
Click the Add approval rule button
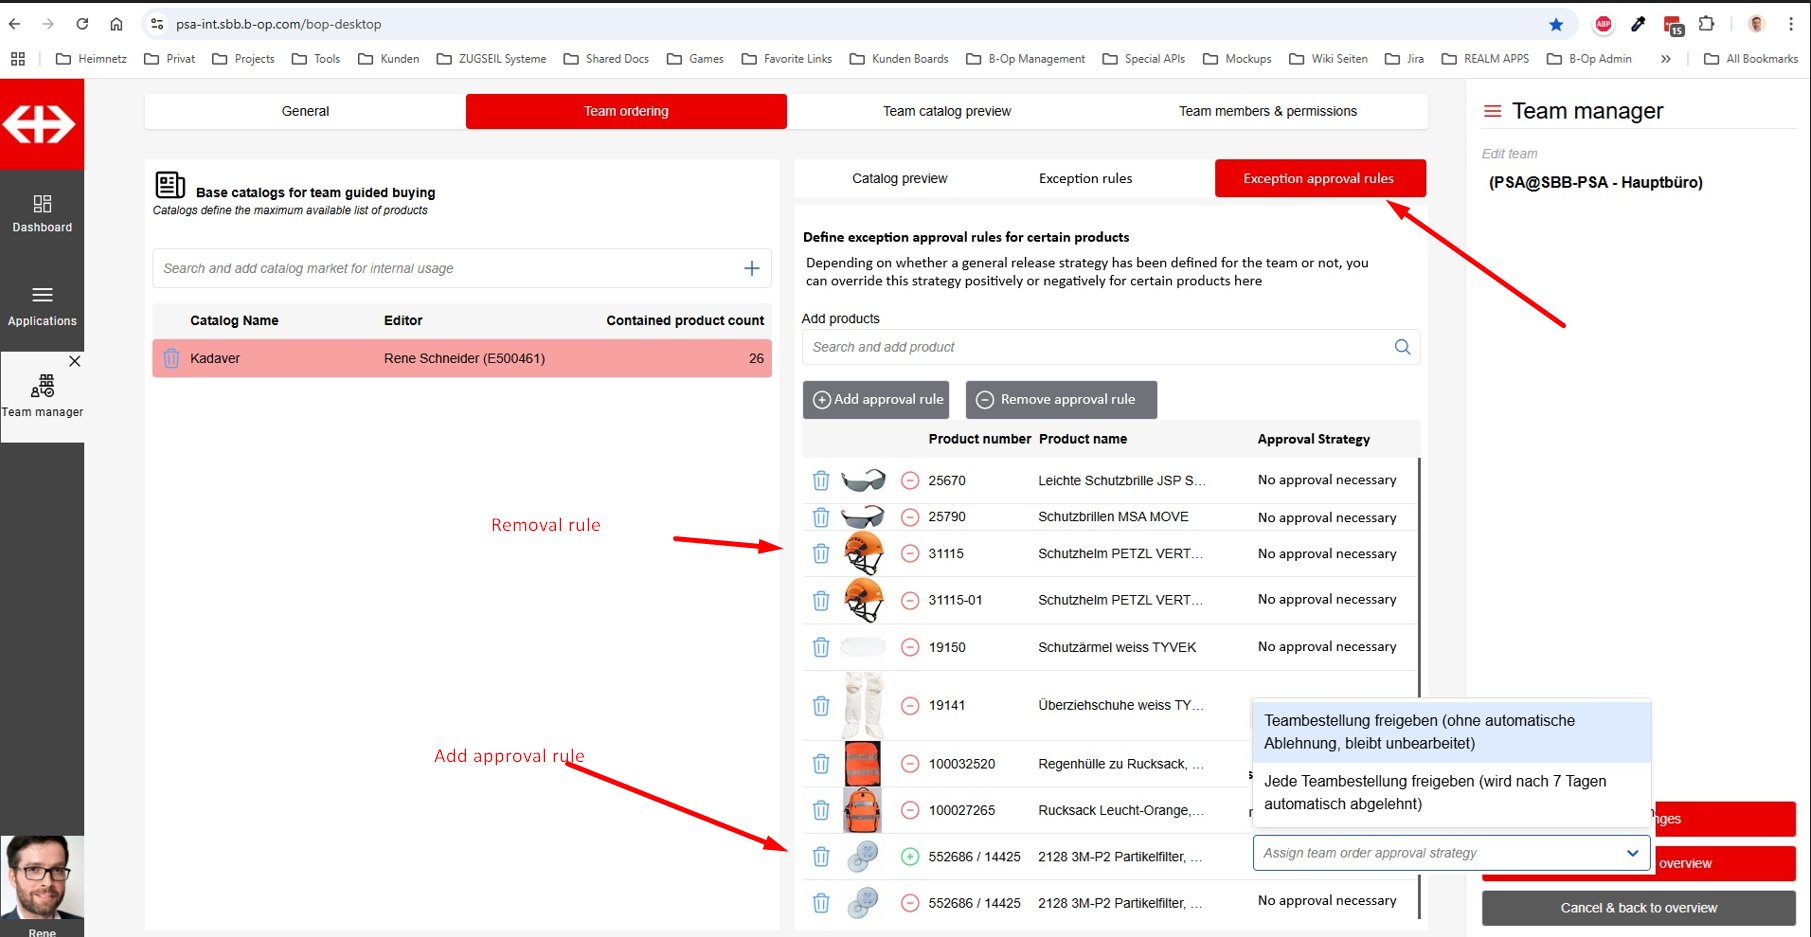[x=876, y=399]
